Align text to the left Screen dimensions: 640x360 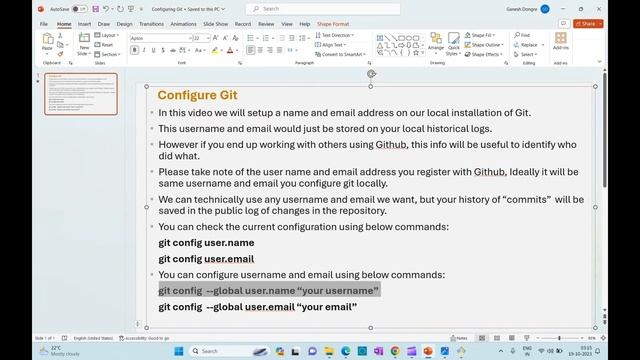pyautogui.click(x=251, y=50)
